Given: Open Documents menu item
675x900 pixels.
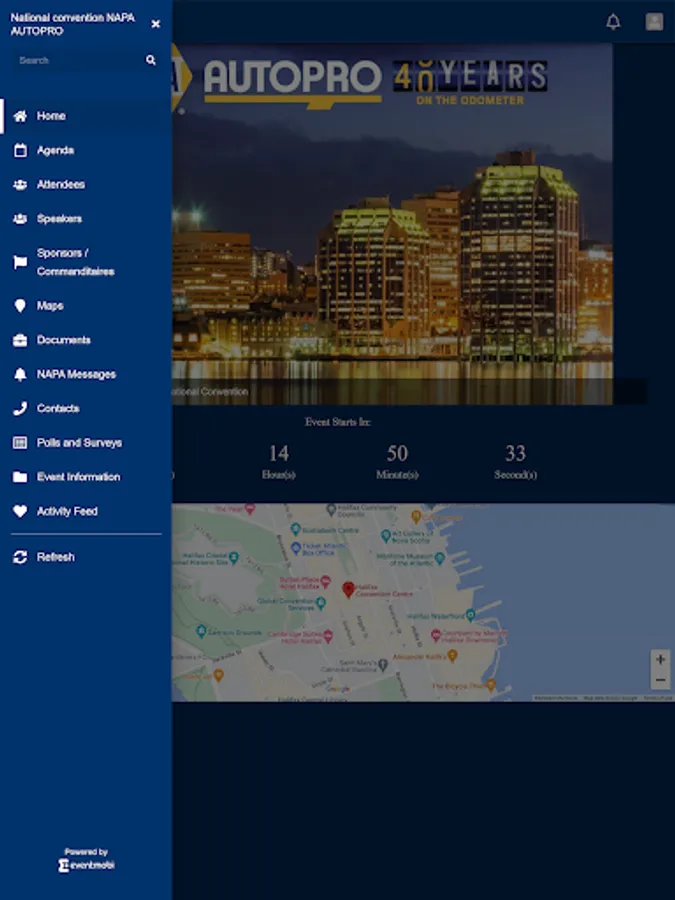Looking at the screenshot, I should (86, 340).
